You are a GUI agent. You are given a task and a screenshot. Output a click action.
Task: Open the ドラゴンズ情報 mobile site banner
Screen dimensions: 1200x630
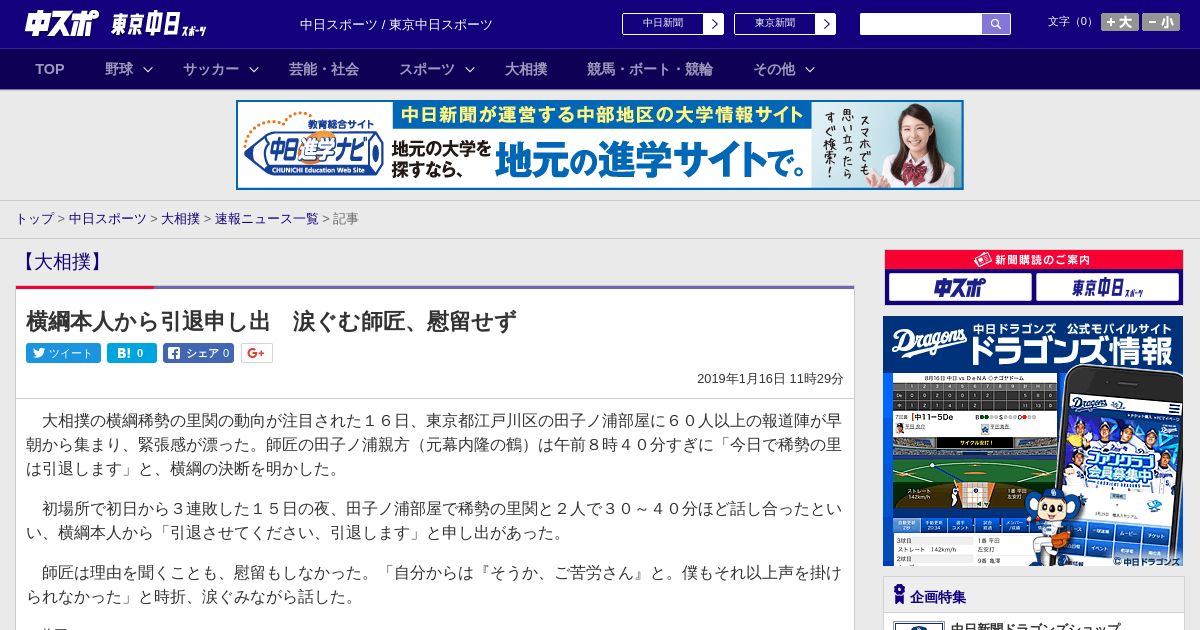(x=1033, y=441)
